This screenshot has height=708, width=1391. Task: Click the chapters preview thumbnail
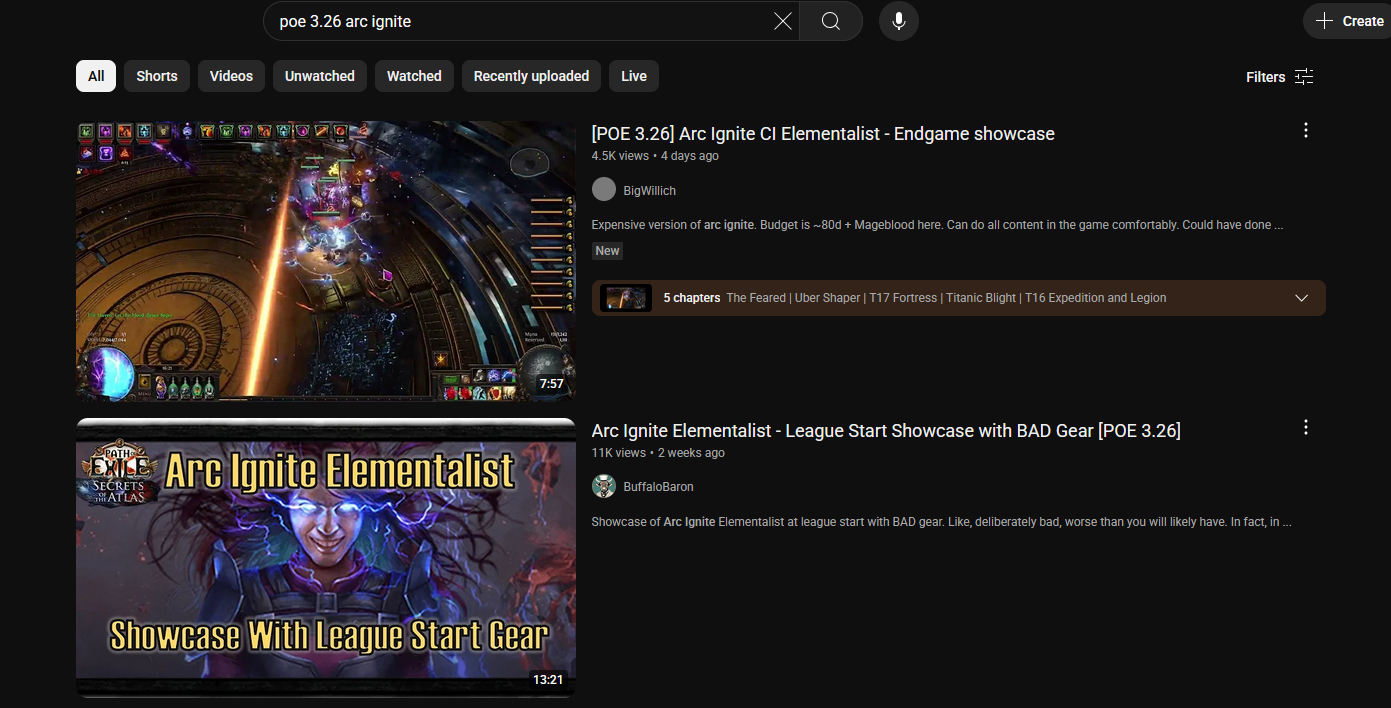(626, 298)
